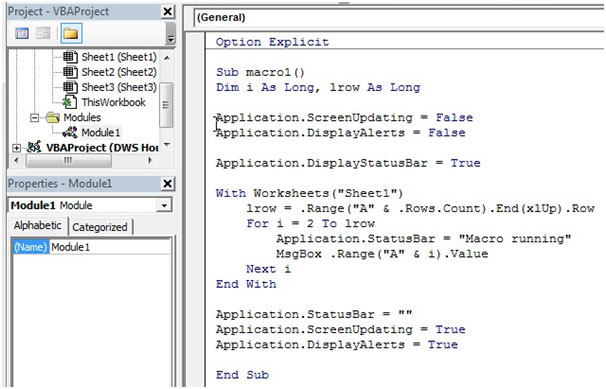The height and width of the screenshot is (389, 606).
Task: Open the Project toolbar overflow options arrow
Action: click(x=170, y=38)
